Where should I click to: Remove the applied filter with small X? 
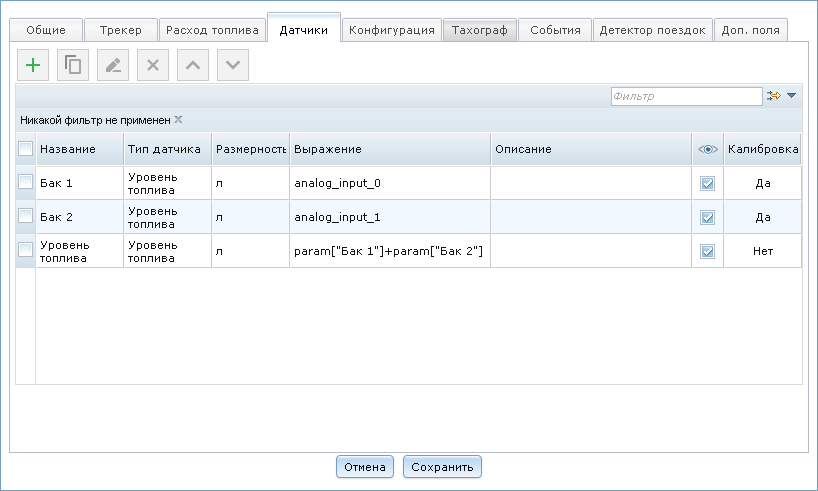[x=178, y=119]
